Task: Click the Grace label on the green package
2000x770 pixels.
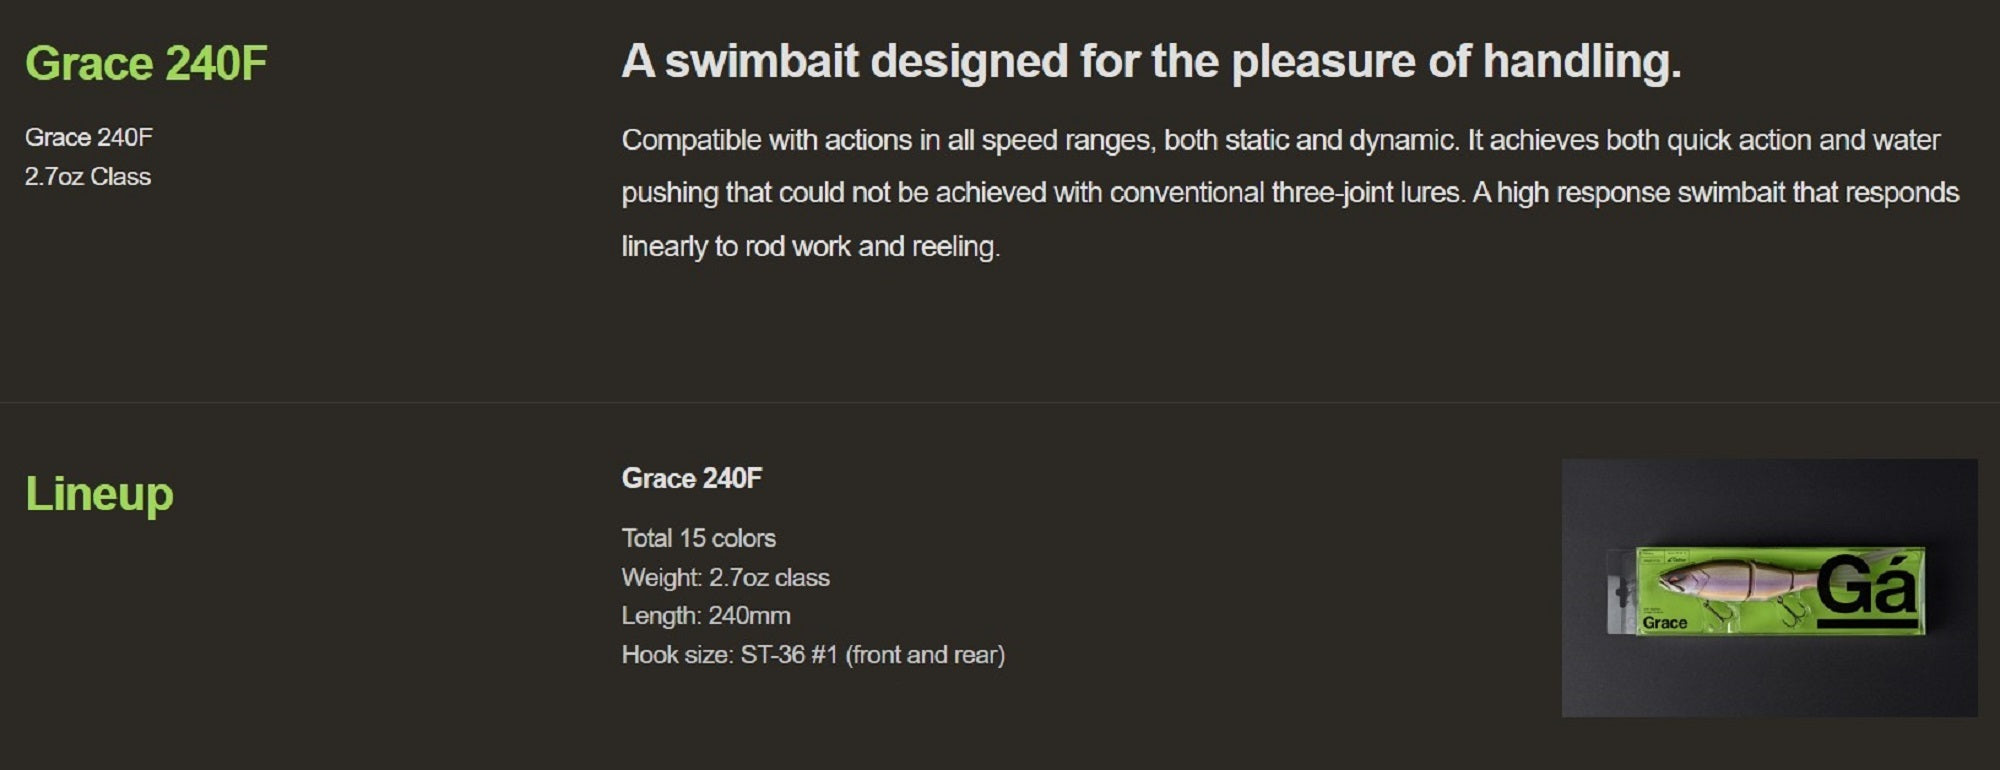Action: pyautogui.click(x=1664, y=623)
